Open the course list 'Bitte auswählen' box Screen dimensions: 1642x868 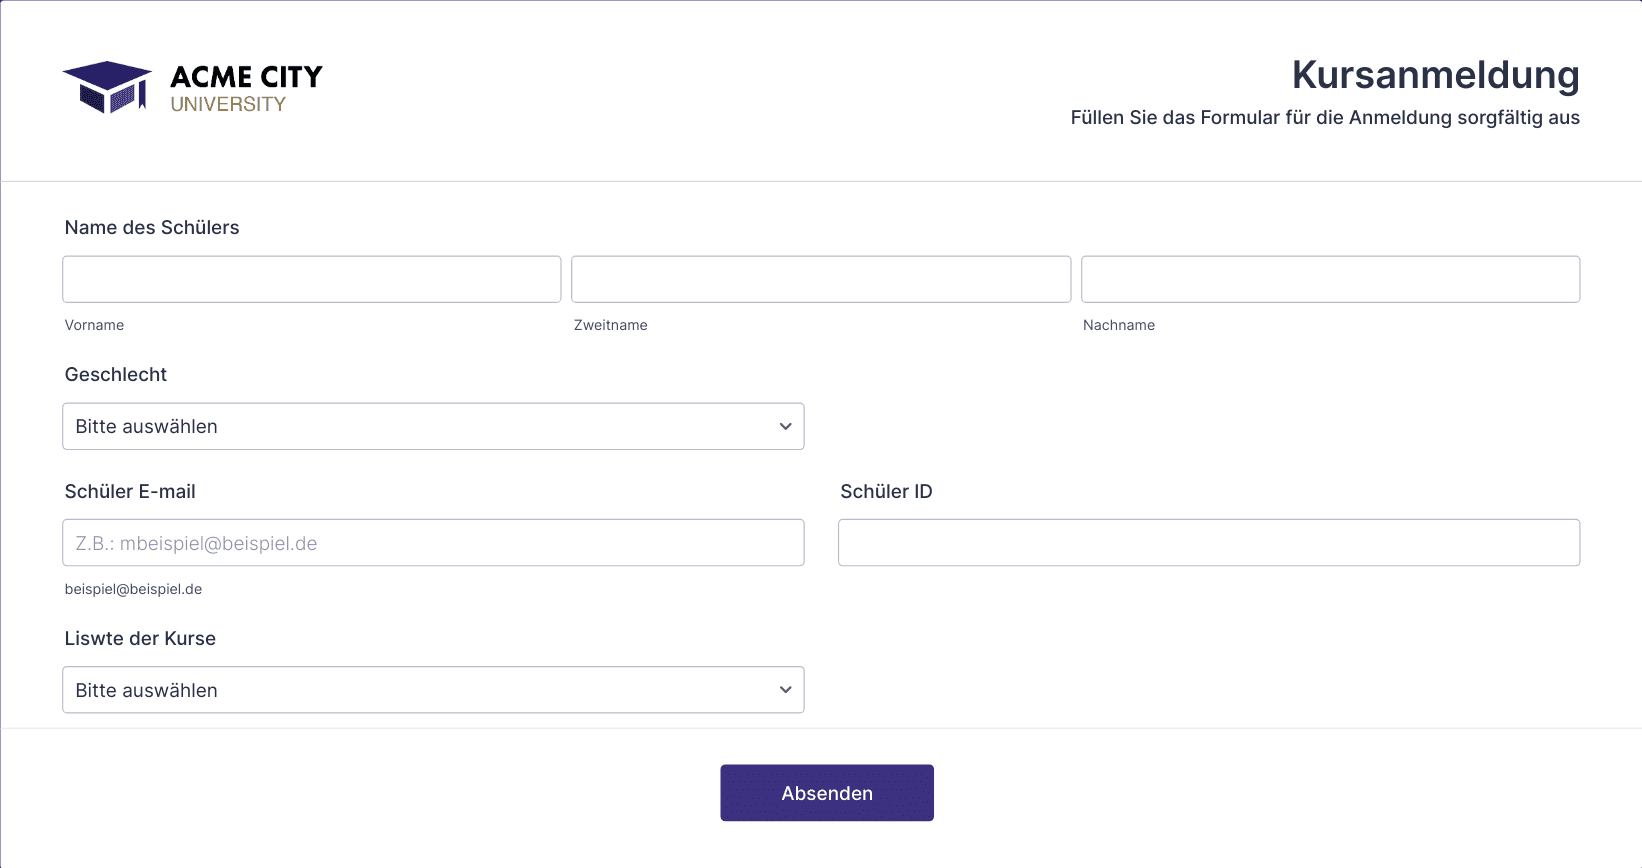pos(433,691)
